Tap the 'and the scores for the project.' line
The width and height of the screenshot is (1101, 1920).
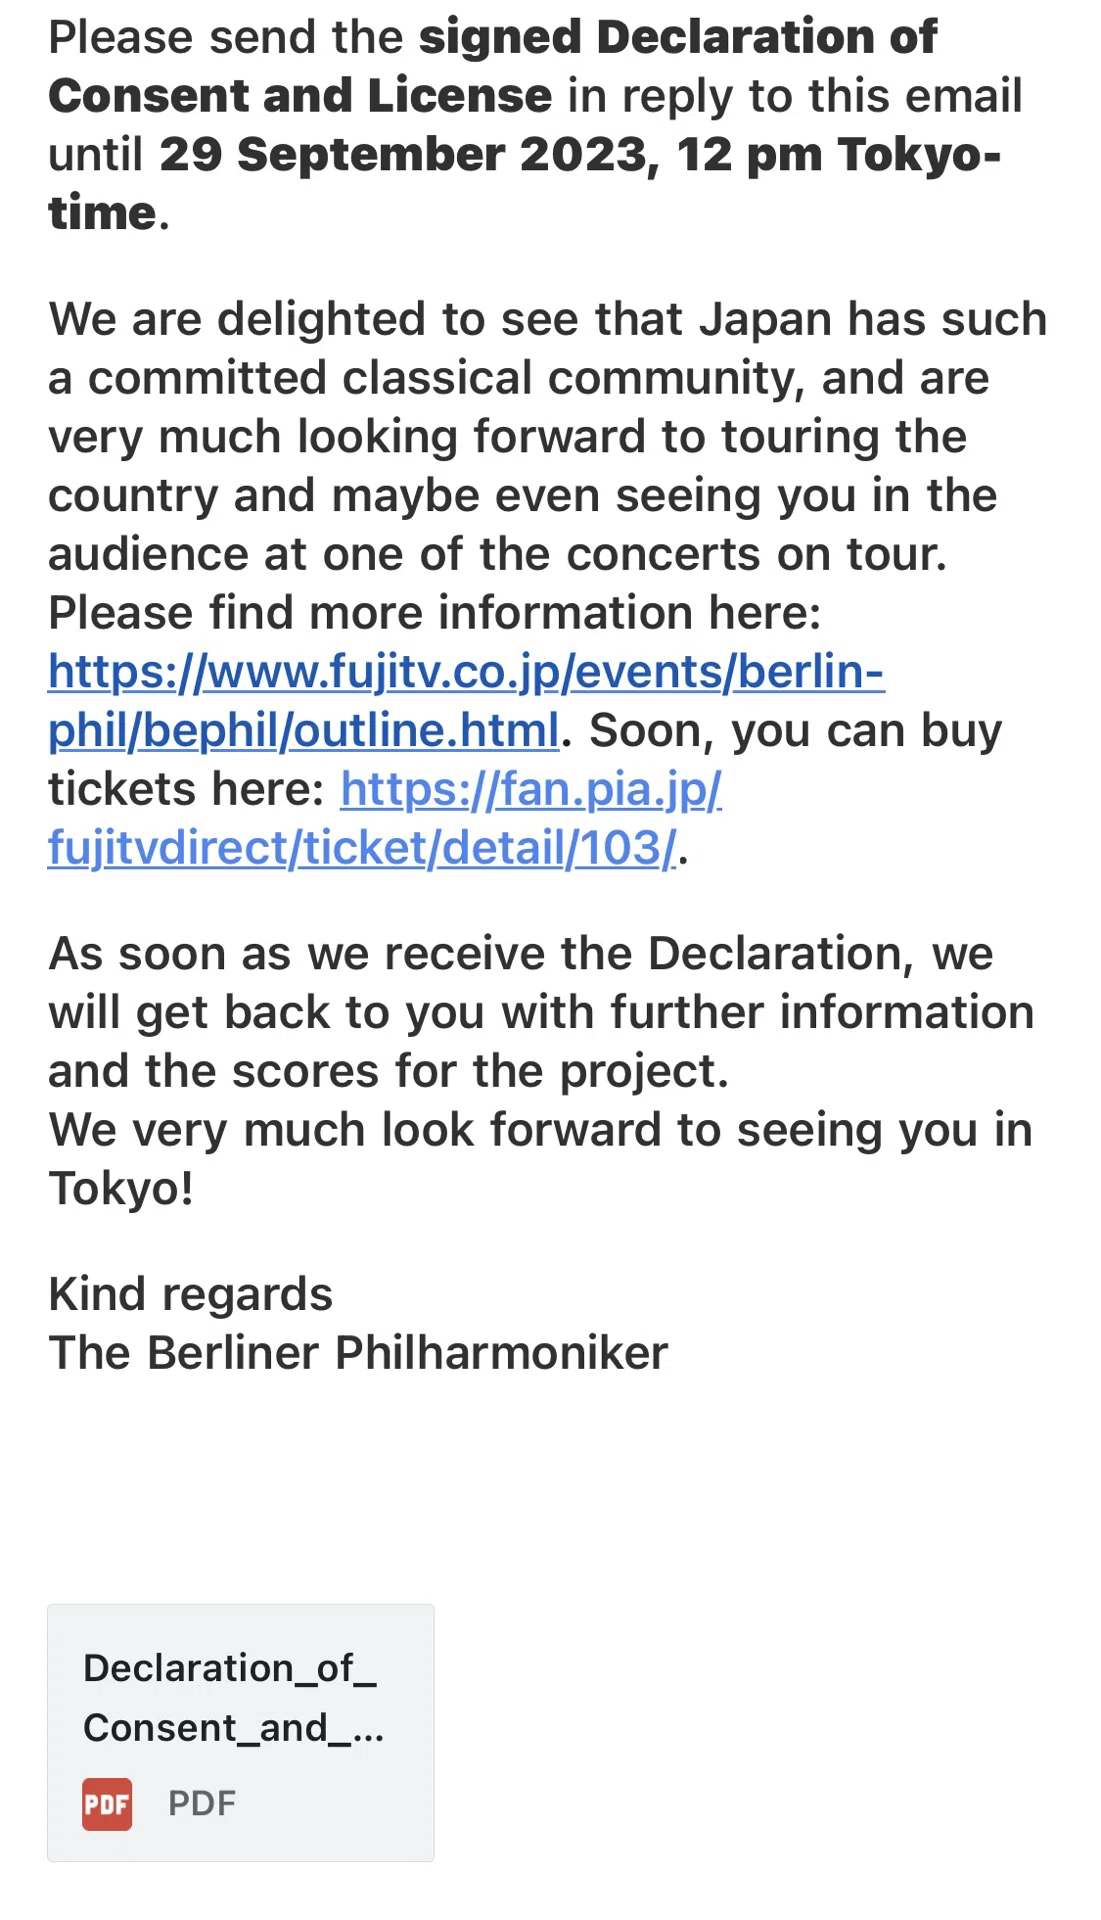click(389, 1071)
